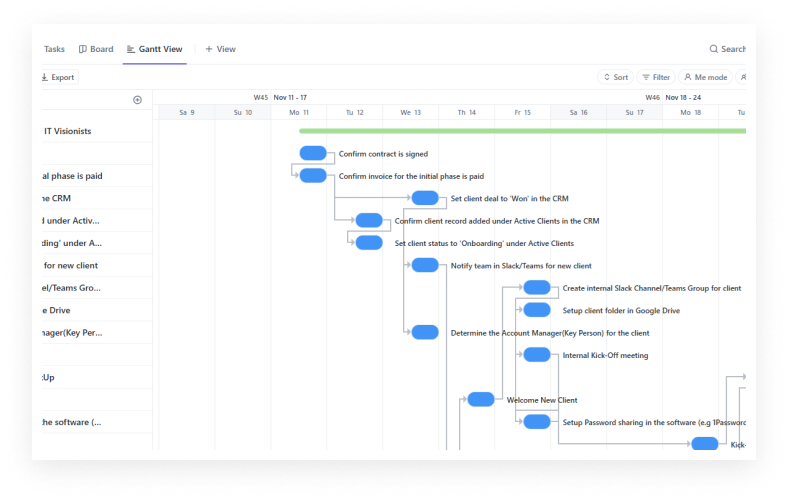The image size is (788, 500).
Task: Select the 'ding' under A...' list row
Action: tap(96, 243)
